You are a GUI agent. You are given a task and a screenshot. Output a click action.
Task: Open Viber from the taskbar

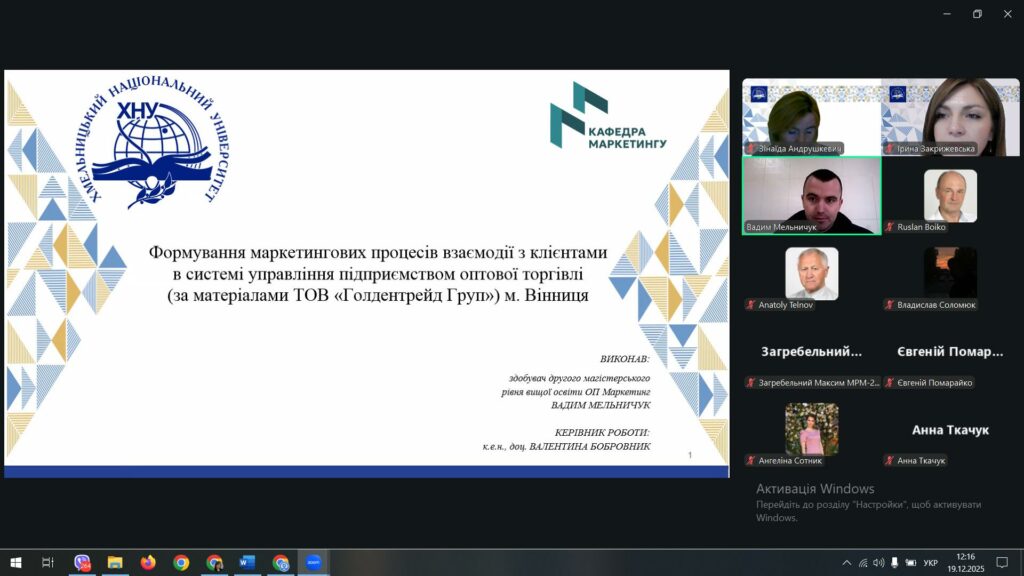[x=82, y=563]
